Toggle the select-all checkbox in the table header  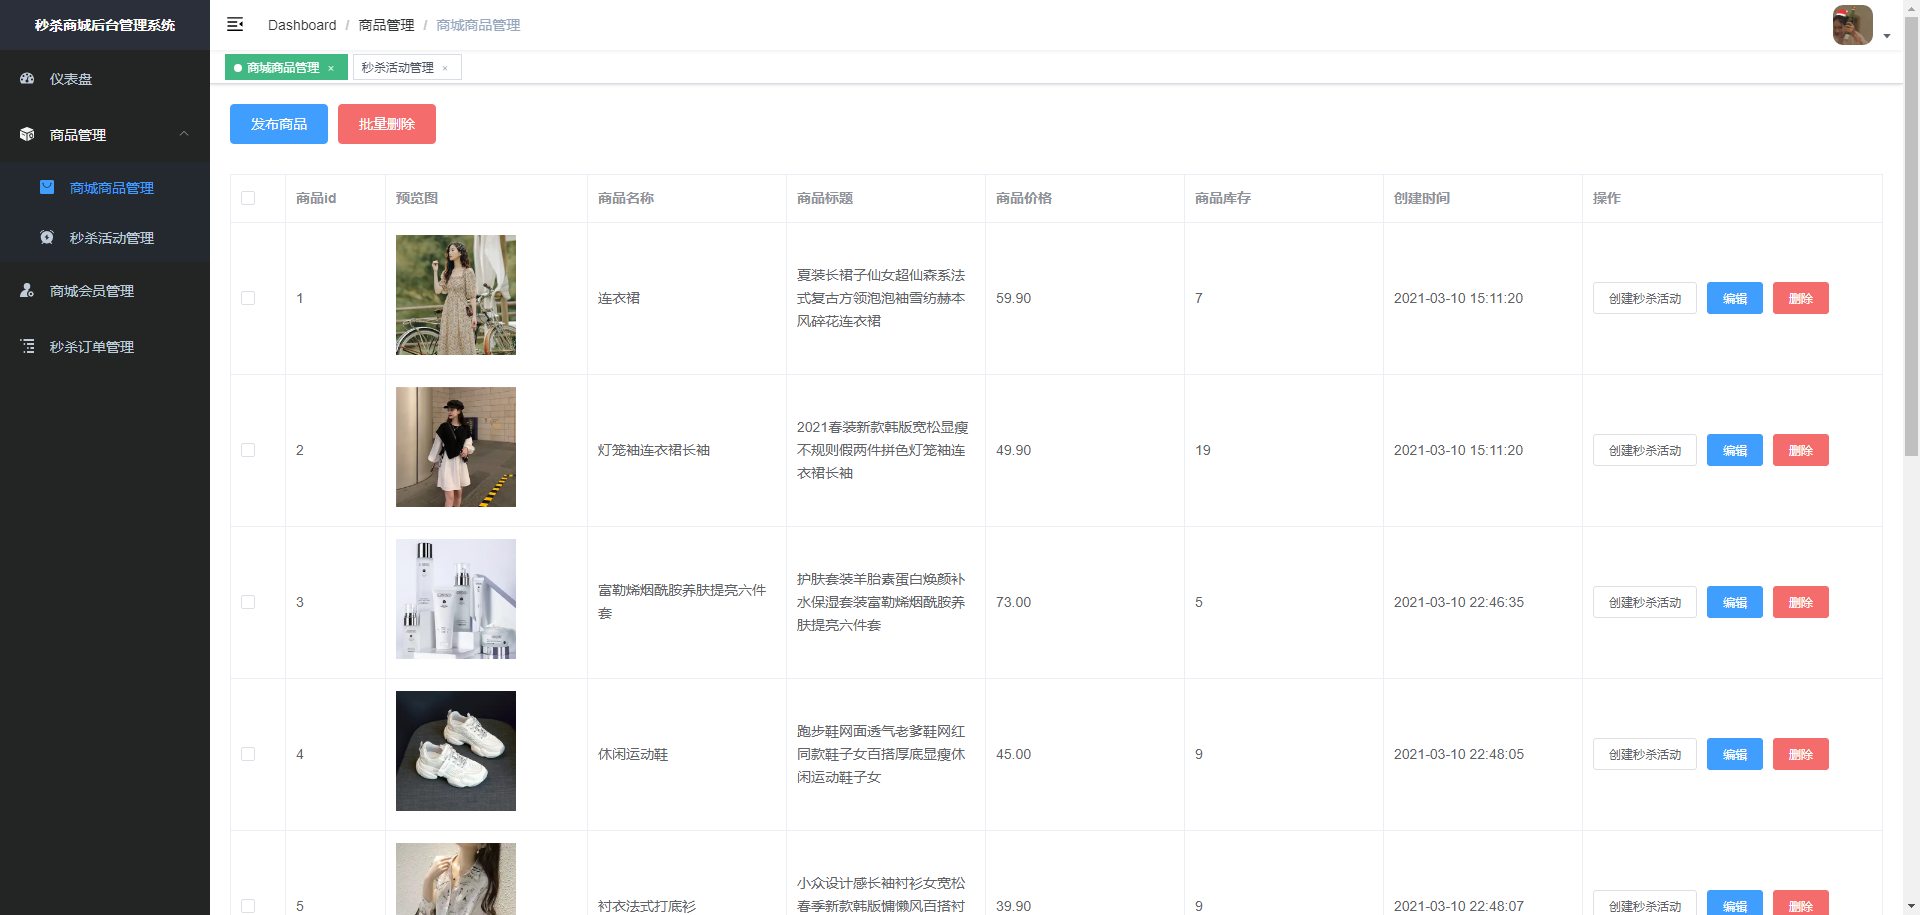pyautogui.click(x=248, y=198)
